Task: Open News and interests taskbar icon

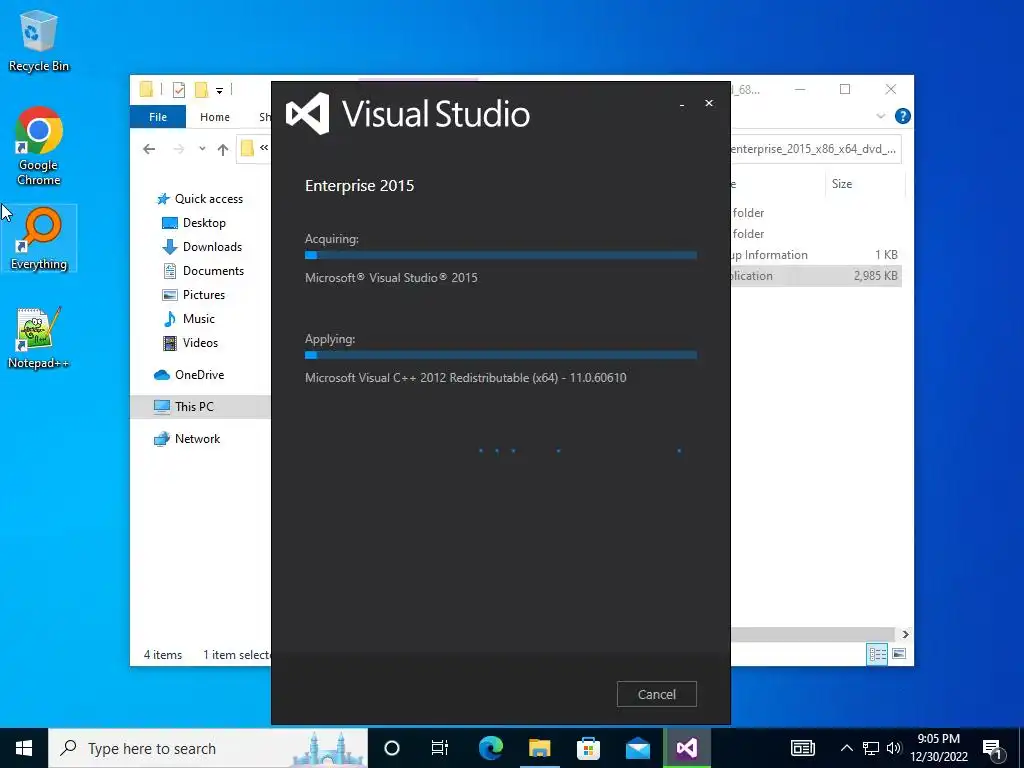Action: tap(803, 748)
